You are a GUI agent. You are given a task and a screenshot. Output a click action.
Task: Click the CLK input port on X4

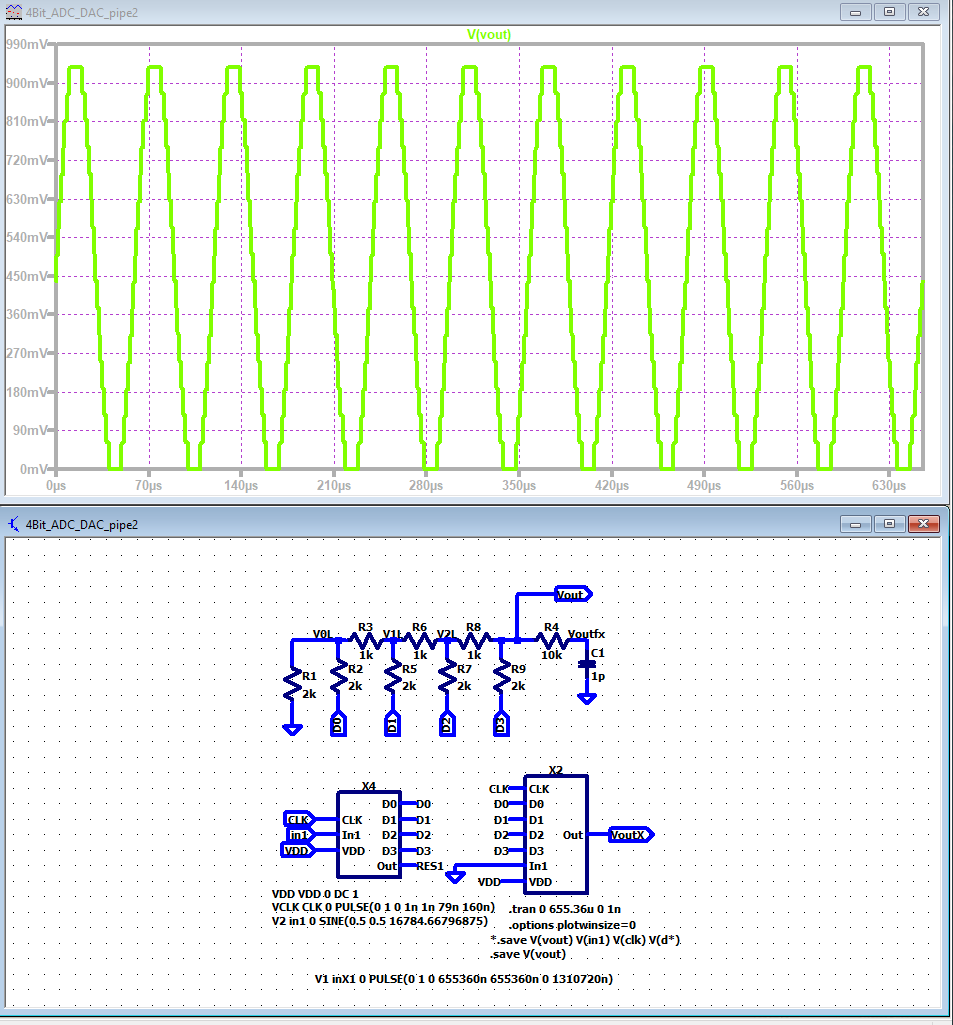point(298,819)
